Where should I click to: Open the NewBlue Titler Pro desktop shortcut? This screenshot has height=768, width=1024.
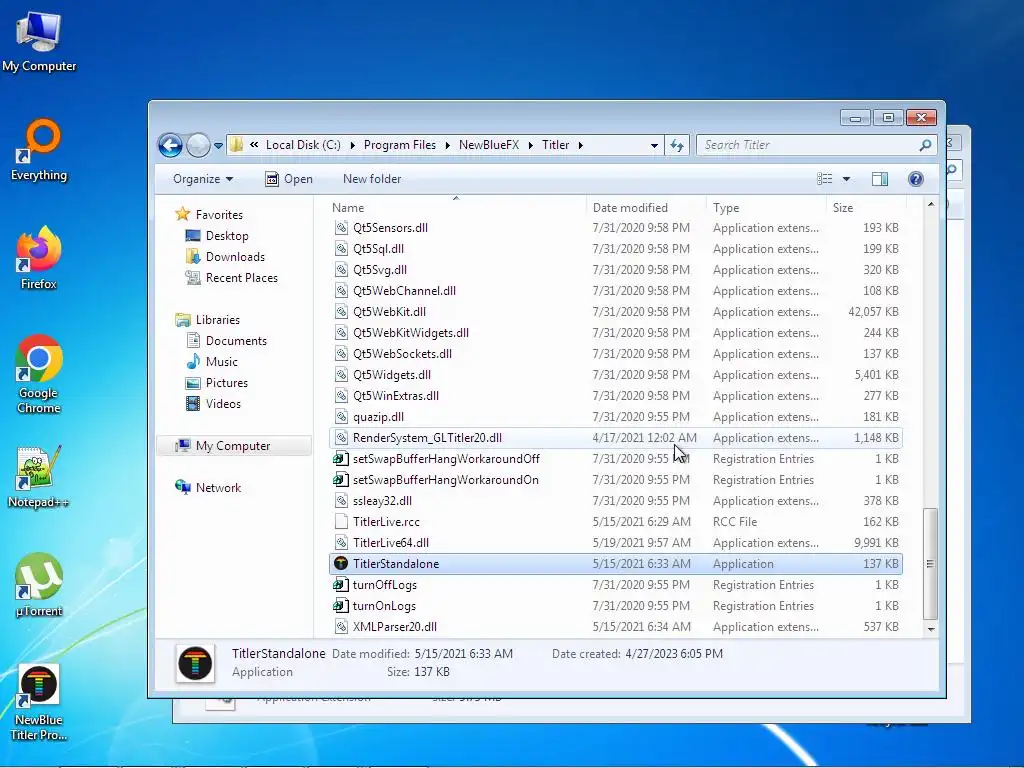click(x=39, y=702)
